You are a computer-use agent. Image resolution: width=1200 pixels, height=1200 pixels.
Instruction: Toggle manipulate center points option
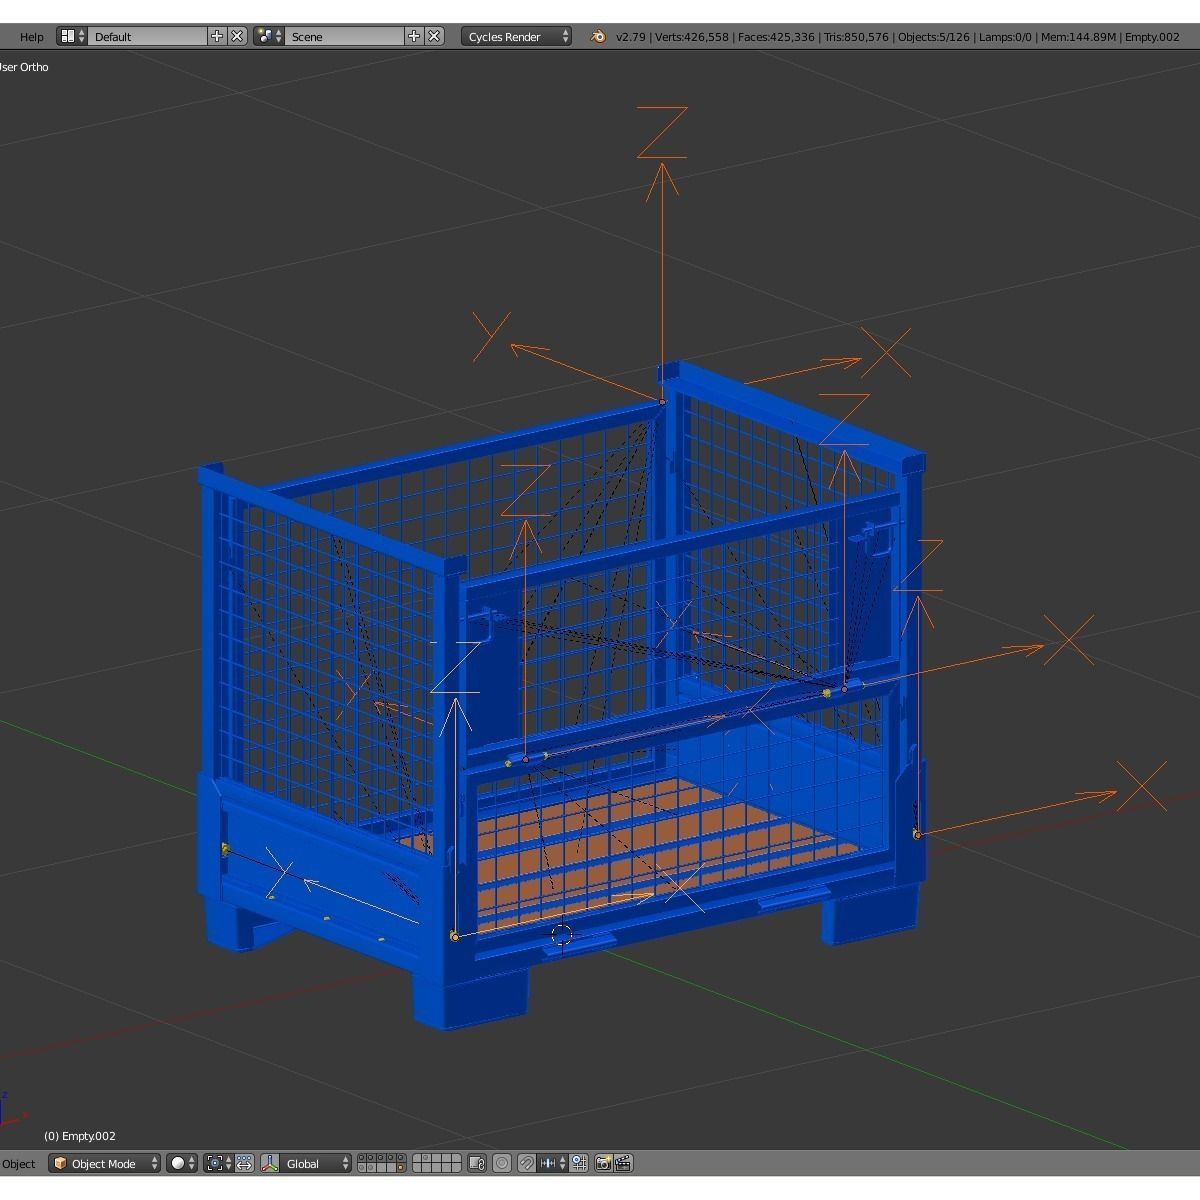click(245, 1163)
